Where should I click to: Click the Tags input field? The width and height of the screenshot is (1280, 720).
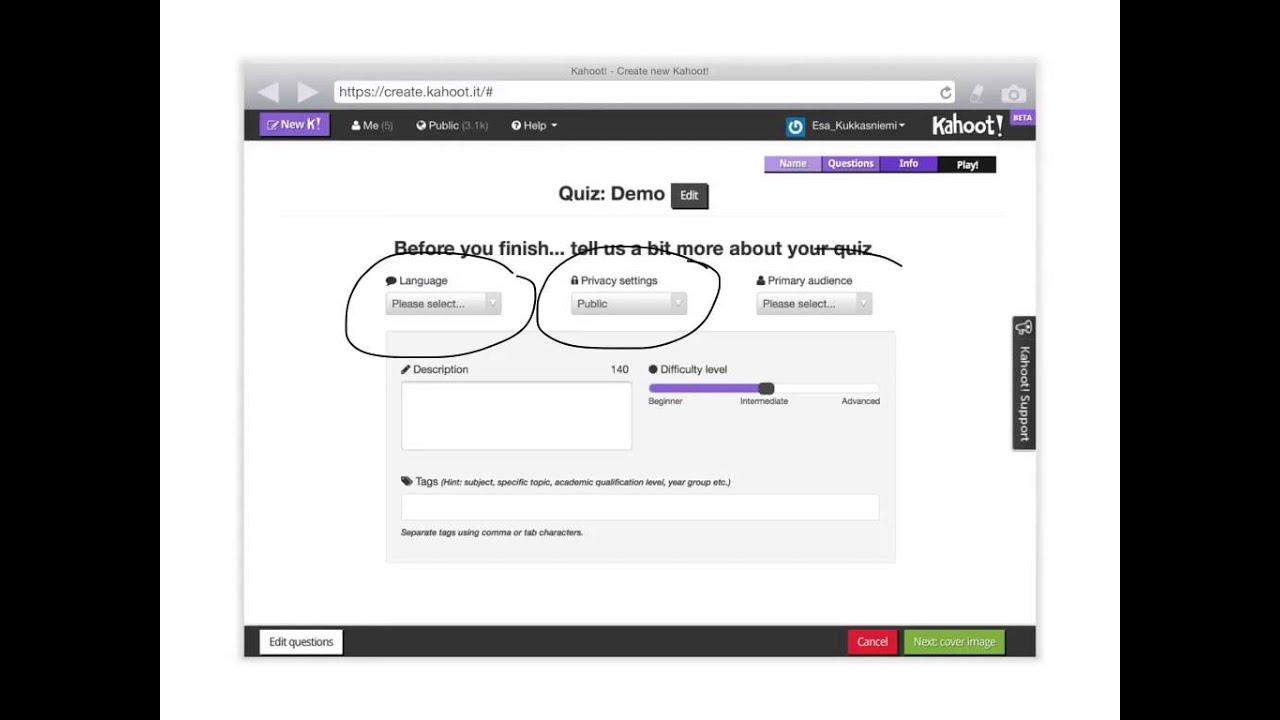pos(640,507)
